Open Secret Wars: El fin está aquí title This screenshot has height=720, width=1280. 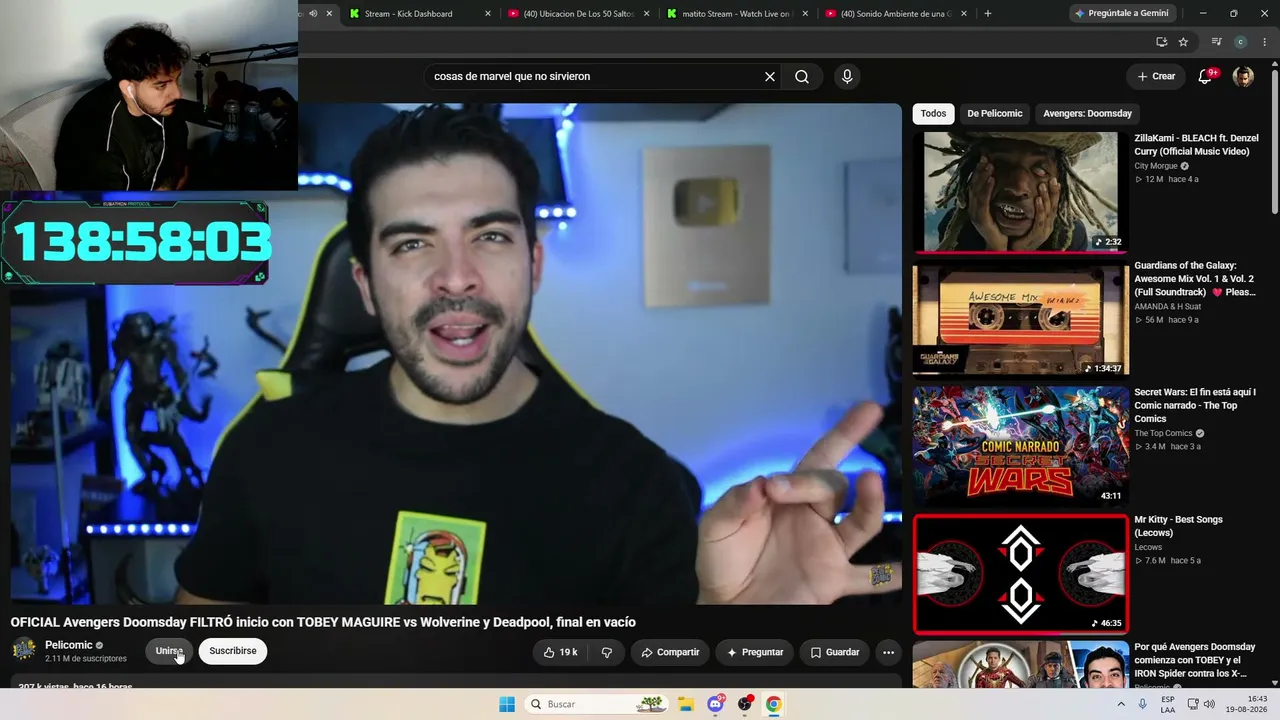pyautogui.click(x=1195, y=405)
